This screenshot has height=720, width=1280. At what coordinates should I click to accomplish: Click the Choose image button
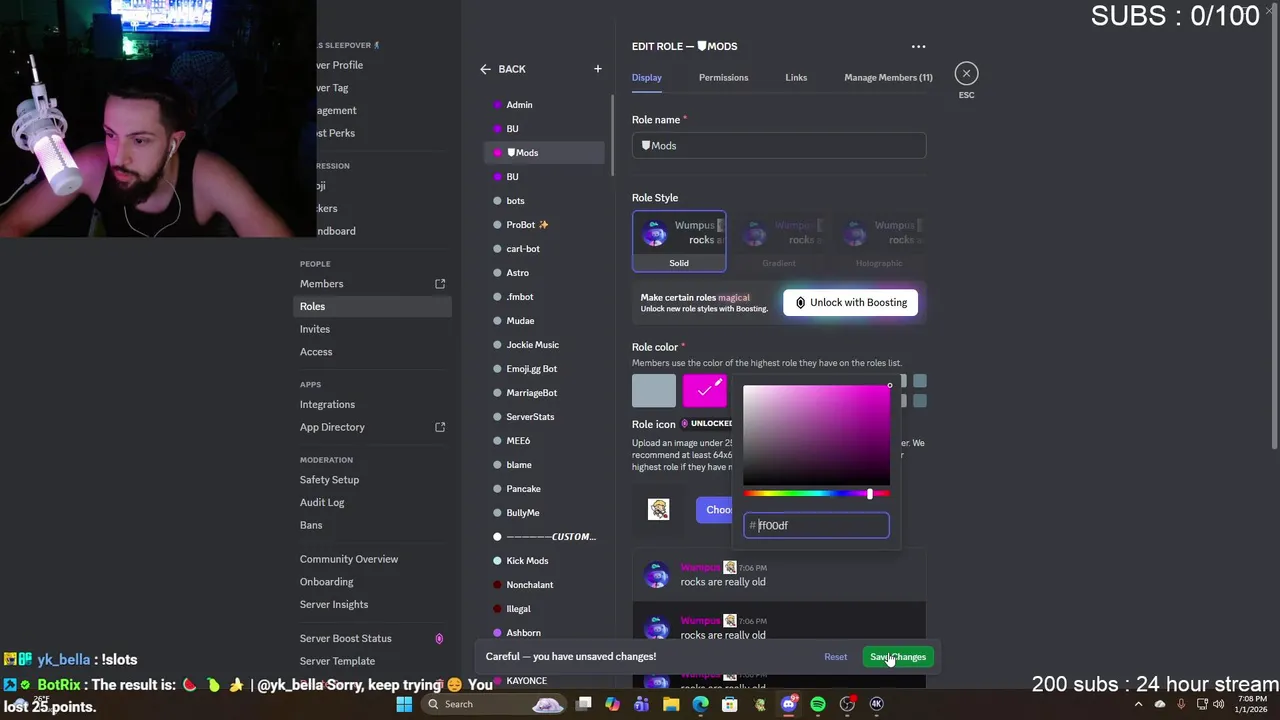click(x=716, y=510)
